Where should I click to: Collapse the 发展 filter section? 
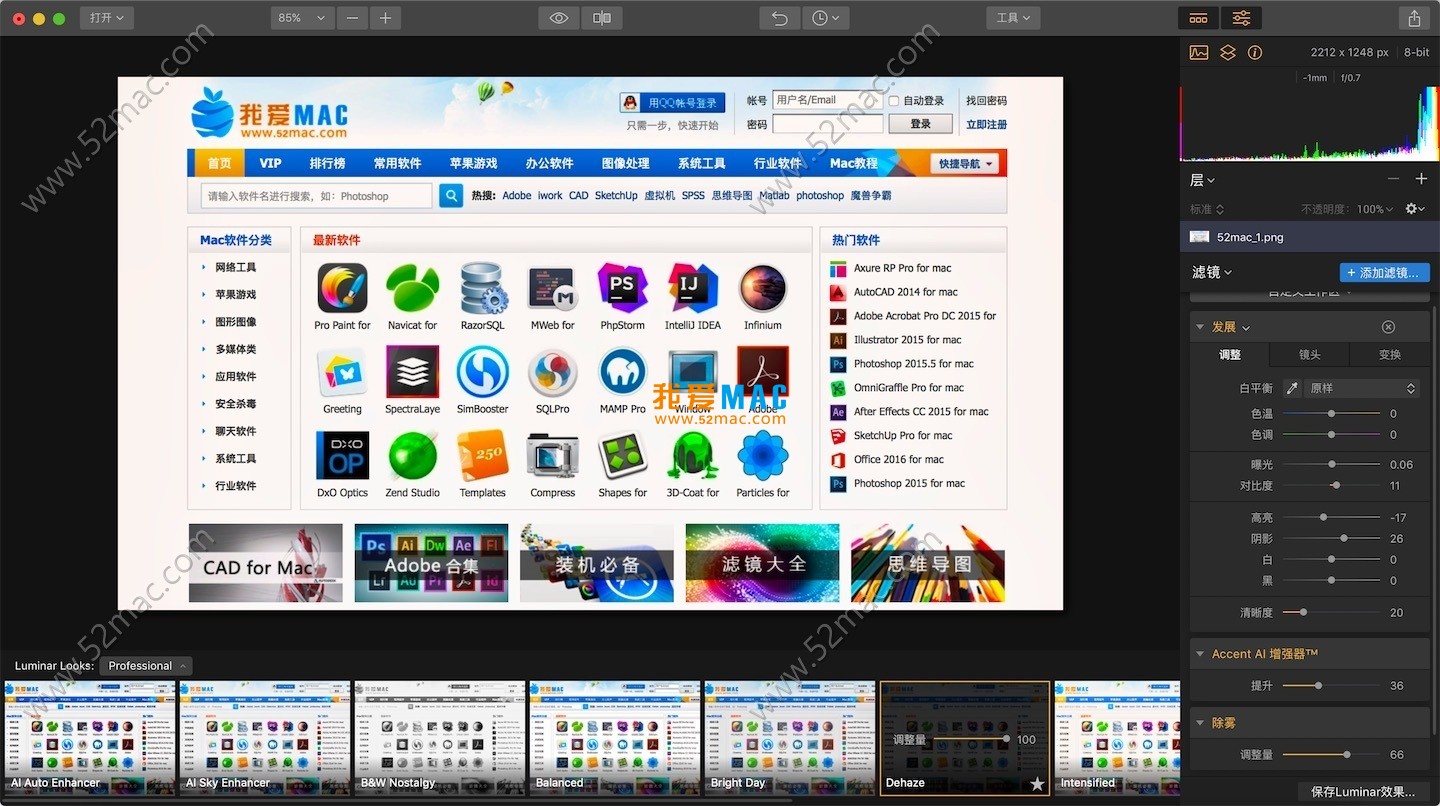pyautogui.click(x=1200, y=327)
